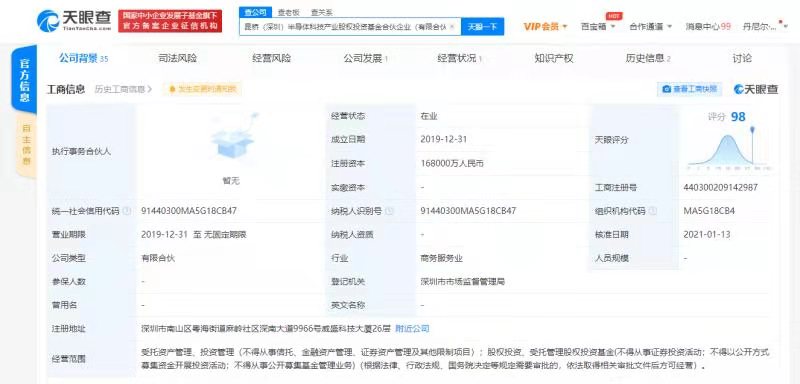
Task: Click the credit code 91440300MA5G18CB47 under 统一社会信用代码
Action: (x=189, y=211)
